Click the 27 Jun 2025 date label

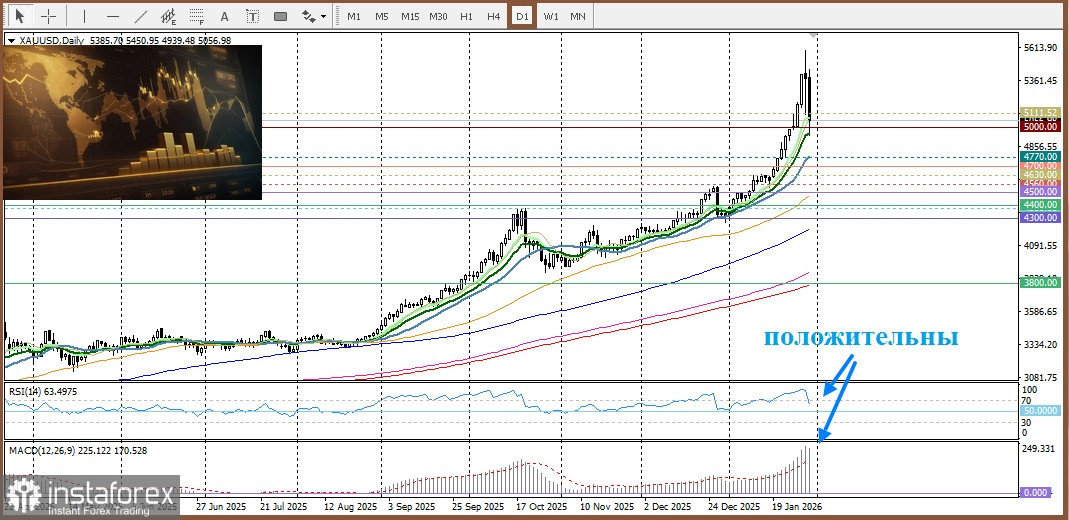pyautogui.click(x=221, y=507)
